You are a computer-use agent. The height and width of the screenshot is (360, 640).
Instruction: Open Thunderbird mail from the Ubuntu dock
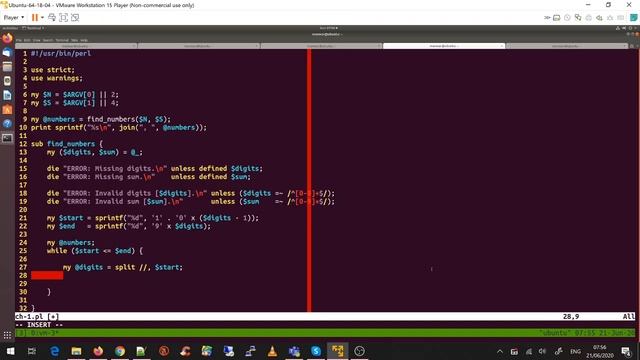[x=7, y=53]
